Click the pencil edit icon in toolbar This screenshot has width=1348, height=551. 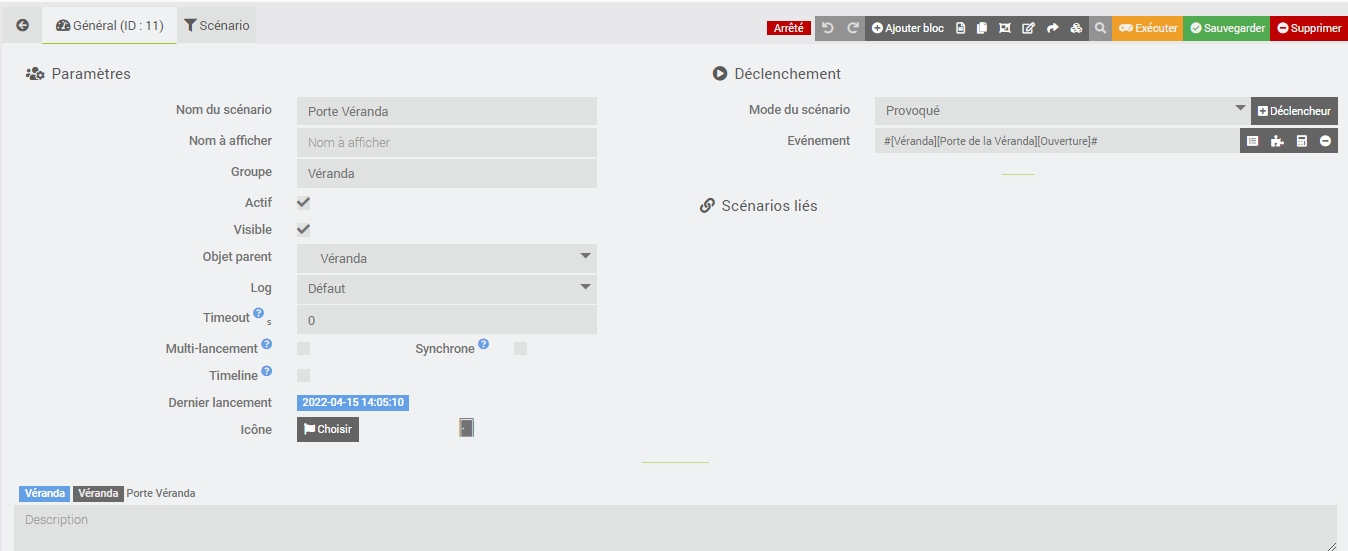click(x=1028, y=28)
